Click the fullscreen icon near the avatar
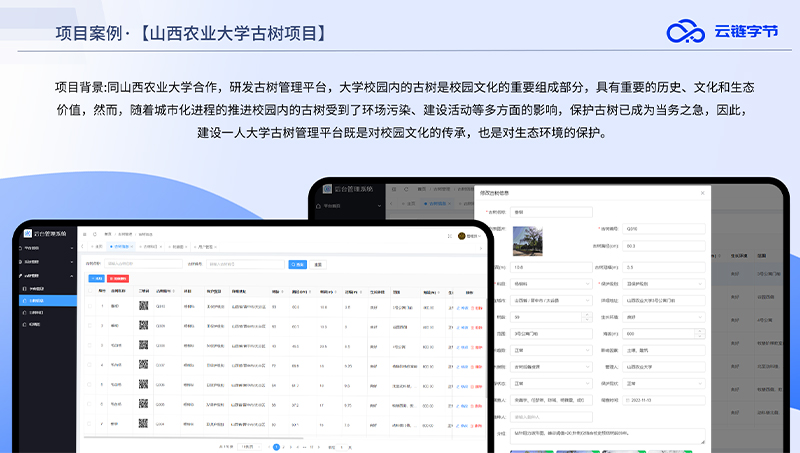 pyautogui.click(x=449, y=236)
